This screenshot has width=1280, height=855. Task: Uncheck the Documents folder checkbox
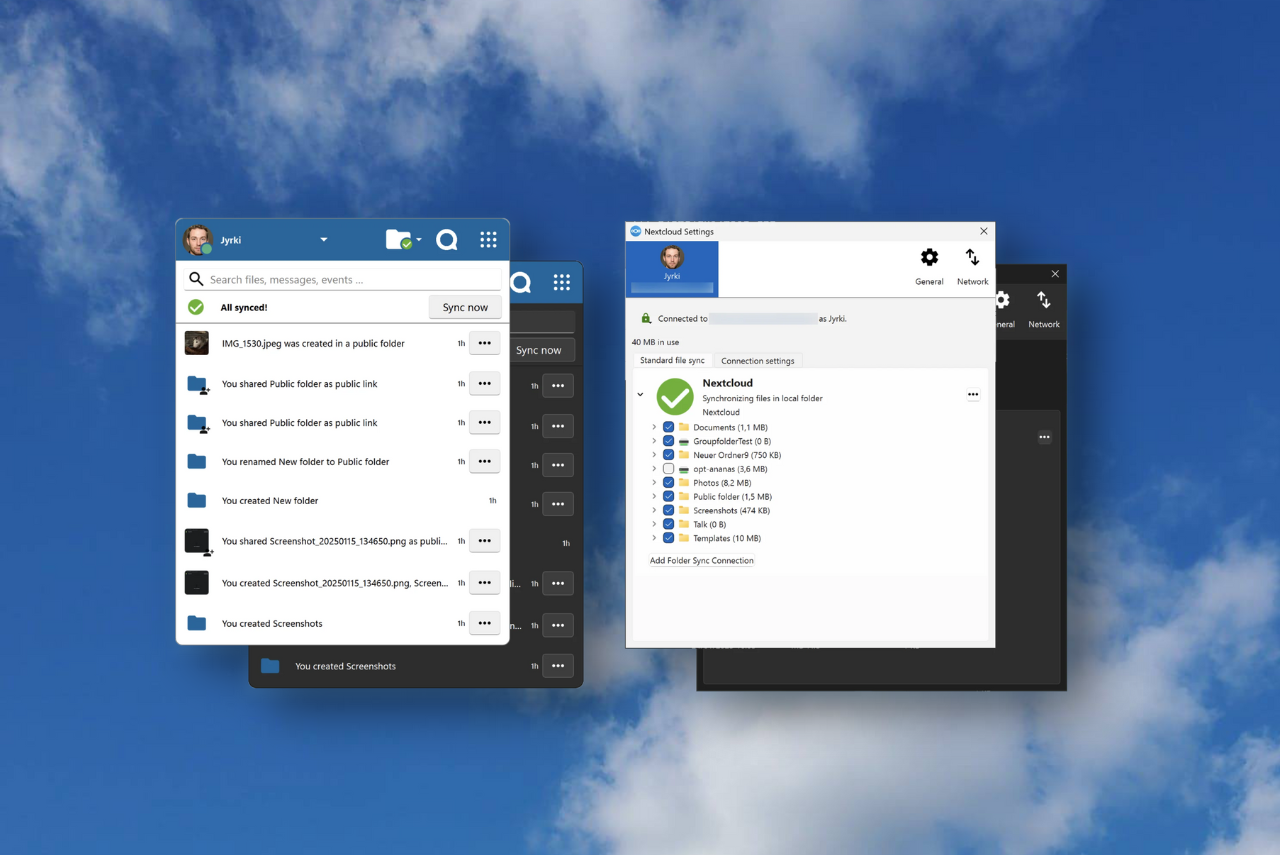click(x=669, y=427)
